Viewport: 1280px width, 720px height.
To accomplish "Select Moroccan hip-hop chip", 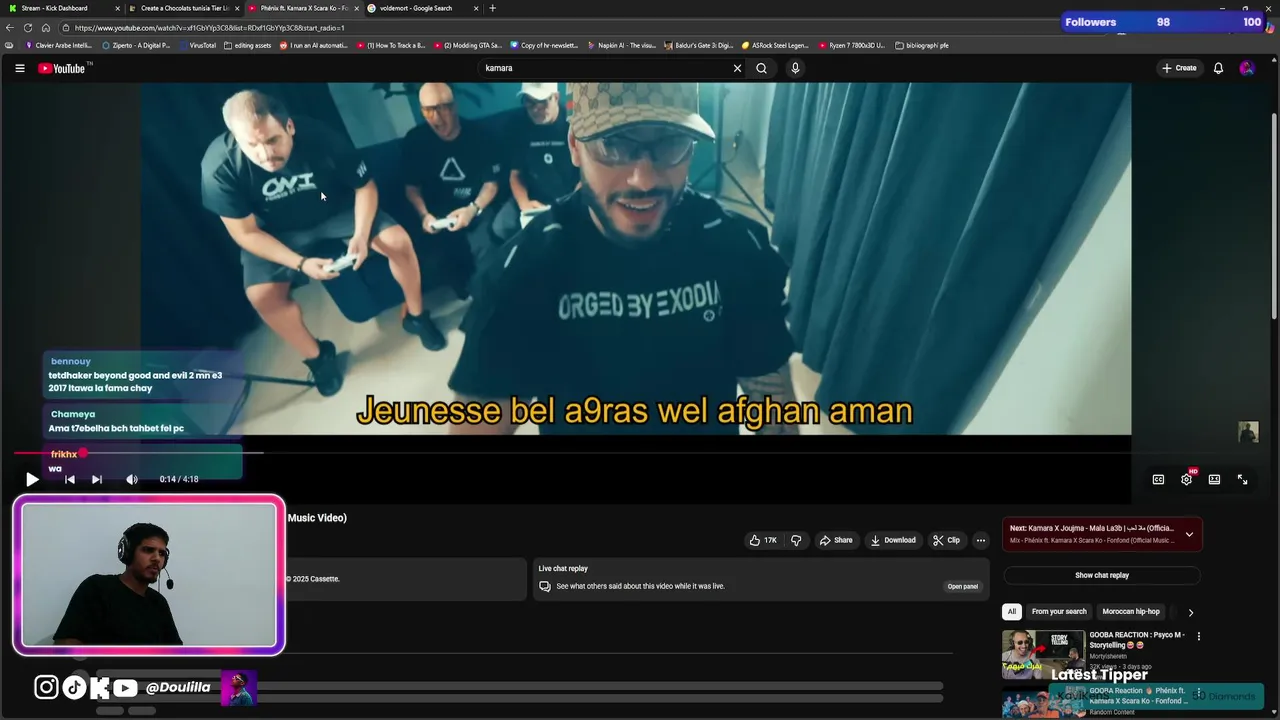I will (1131, 611).
